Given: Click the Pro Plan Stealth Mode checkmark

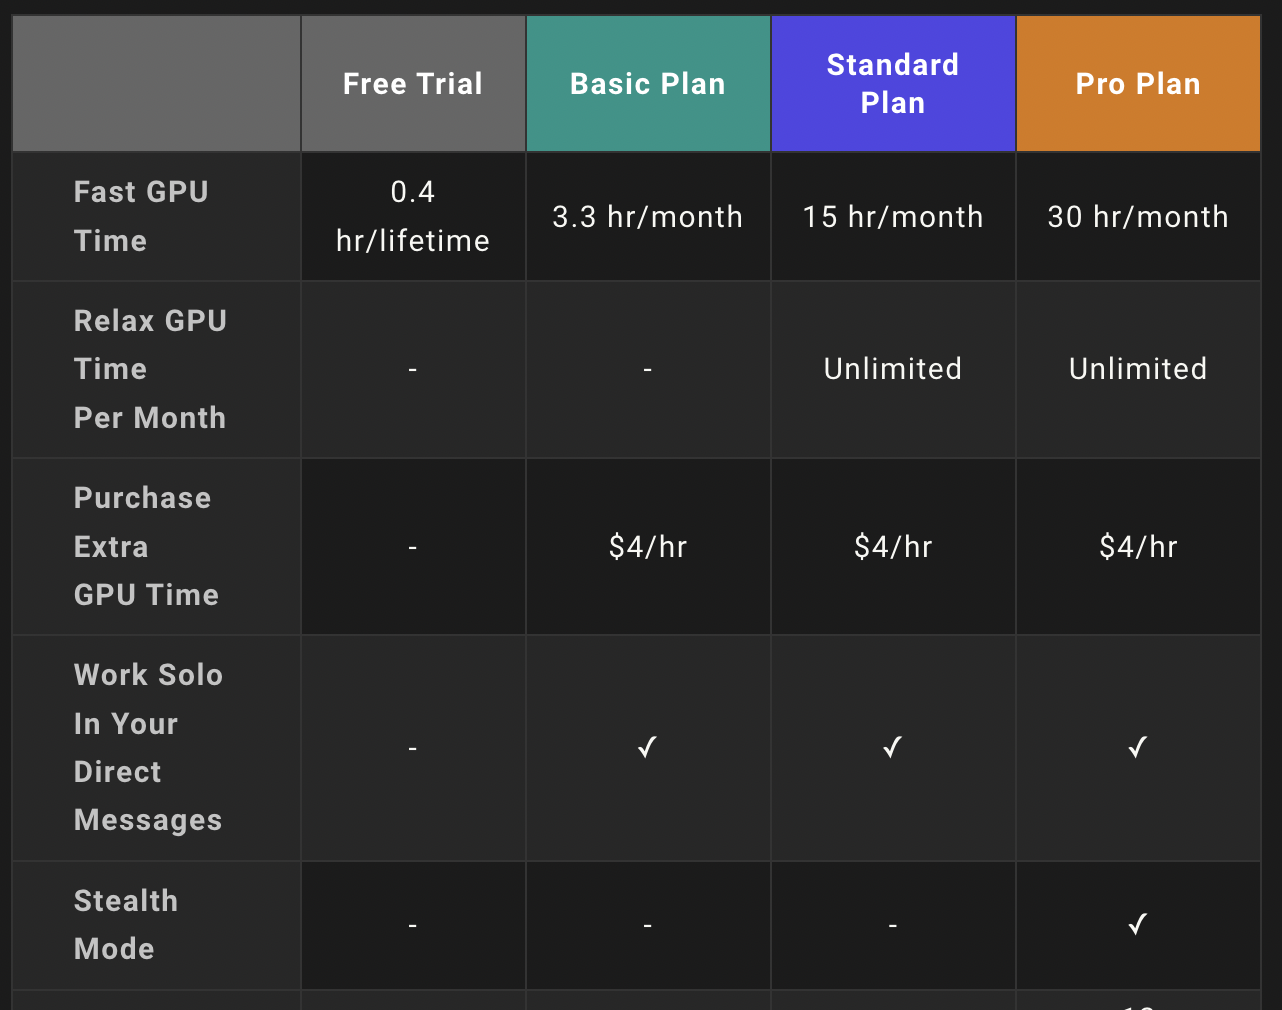Looking at the screenshot, I should 1137,925.
